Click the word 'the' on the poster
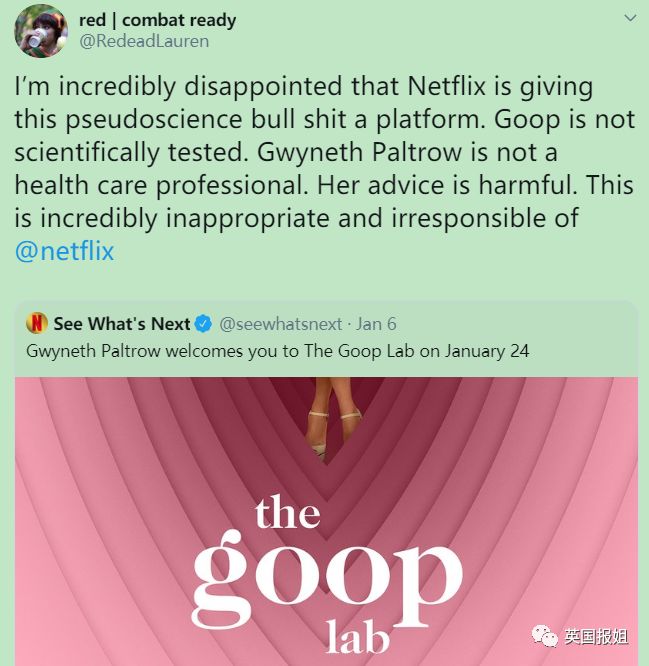Image resolution: width=649 pixels, height=666 pixels. click(288, 512)
